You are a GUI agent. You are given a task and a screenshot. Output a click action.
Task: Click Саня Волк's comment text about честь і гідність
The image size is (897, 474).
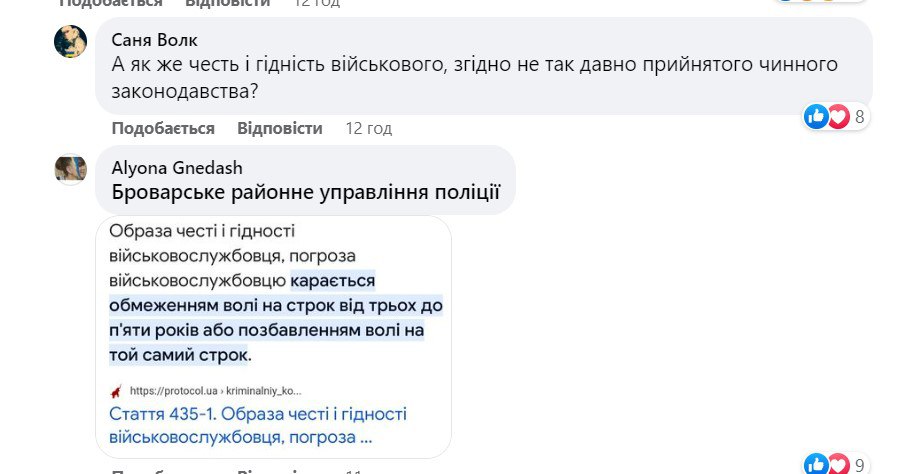point(470,76)
